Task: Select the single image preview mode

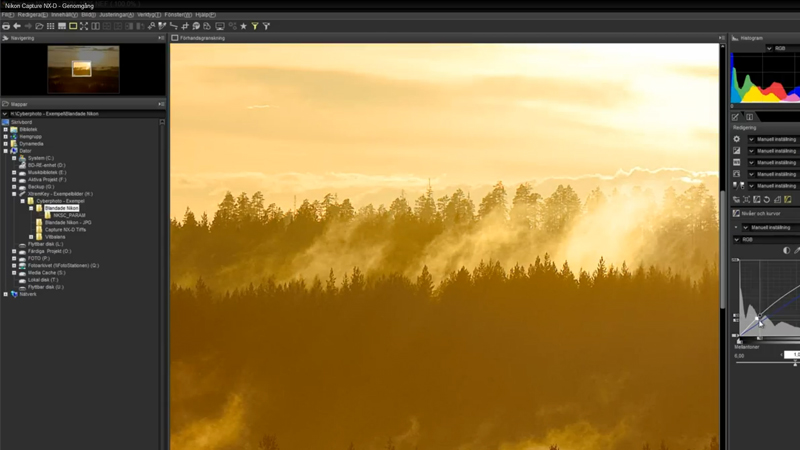Action: (73, 26)
